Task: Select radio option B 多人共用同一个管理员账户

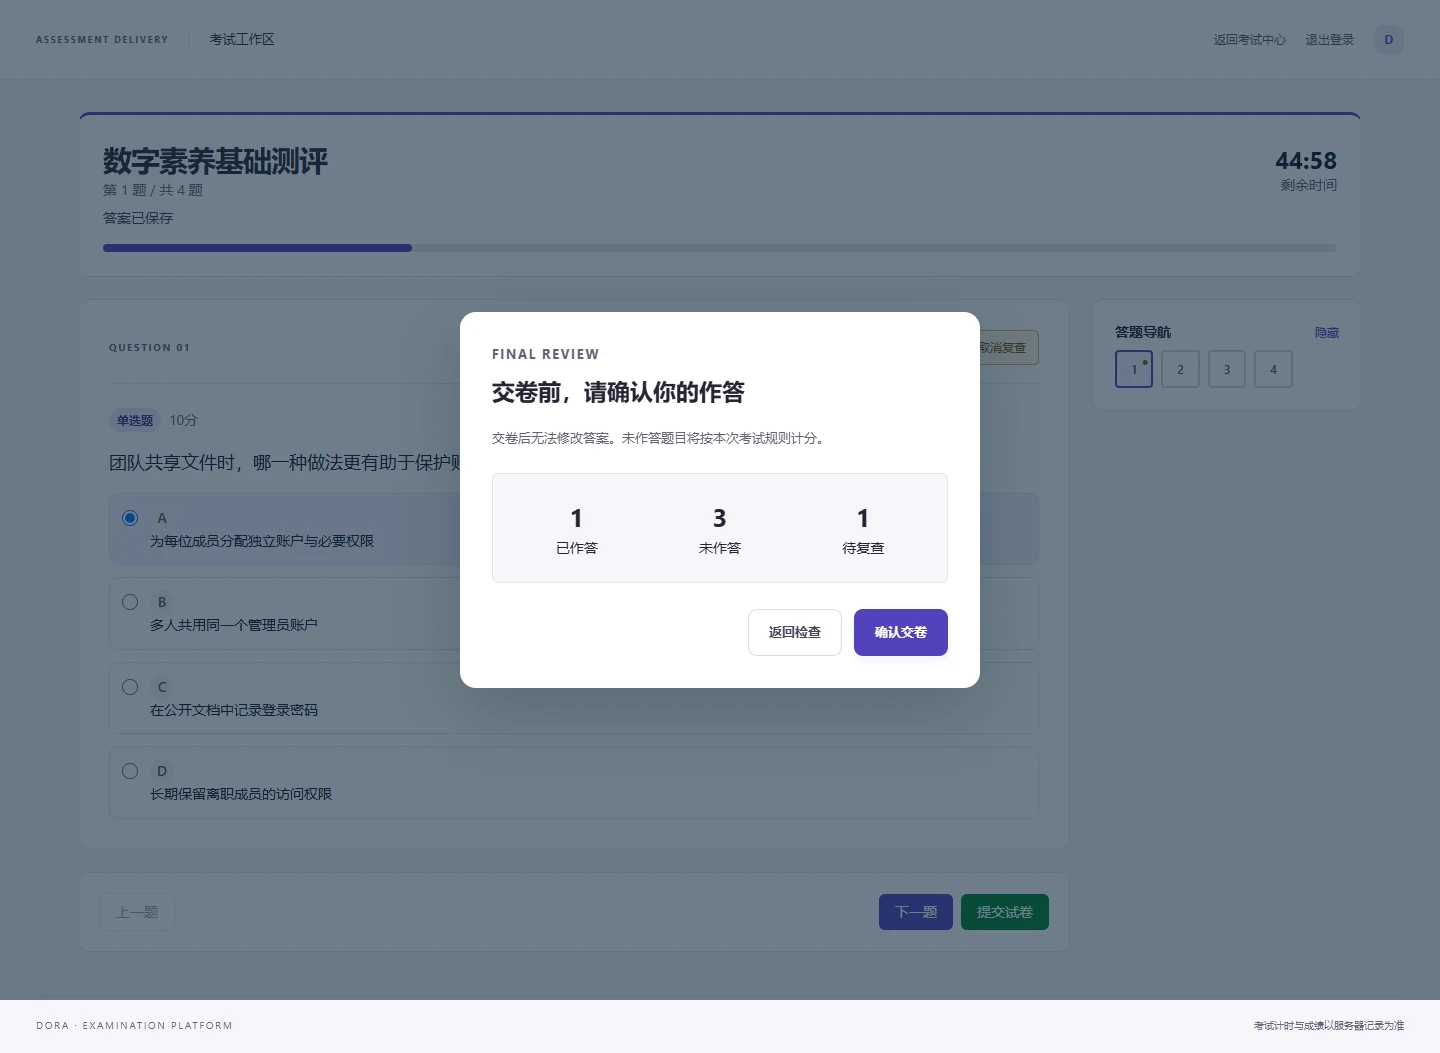Action: (130, 602)
